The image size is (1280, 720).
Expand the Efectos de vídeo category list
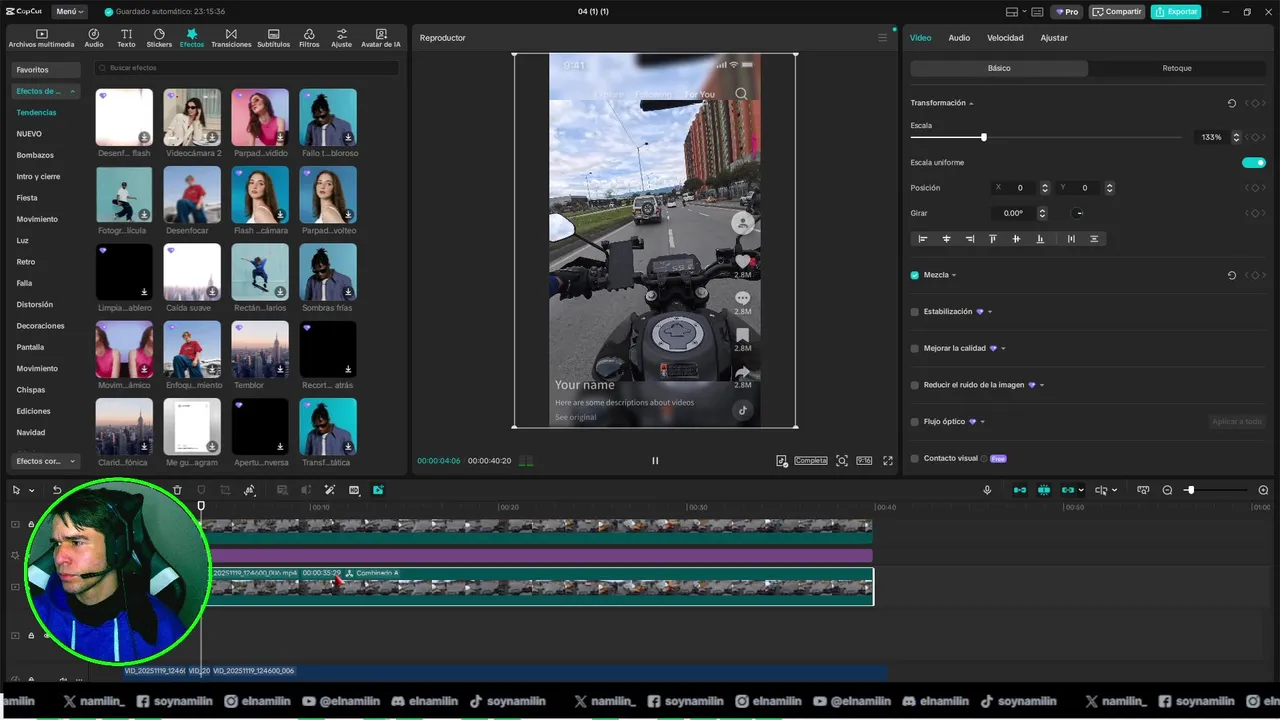46,91
